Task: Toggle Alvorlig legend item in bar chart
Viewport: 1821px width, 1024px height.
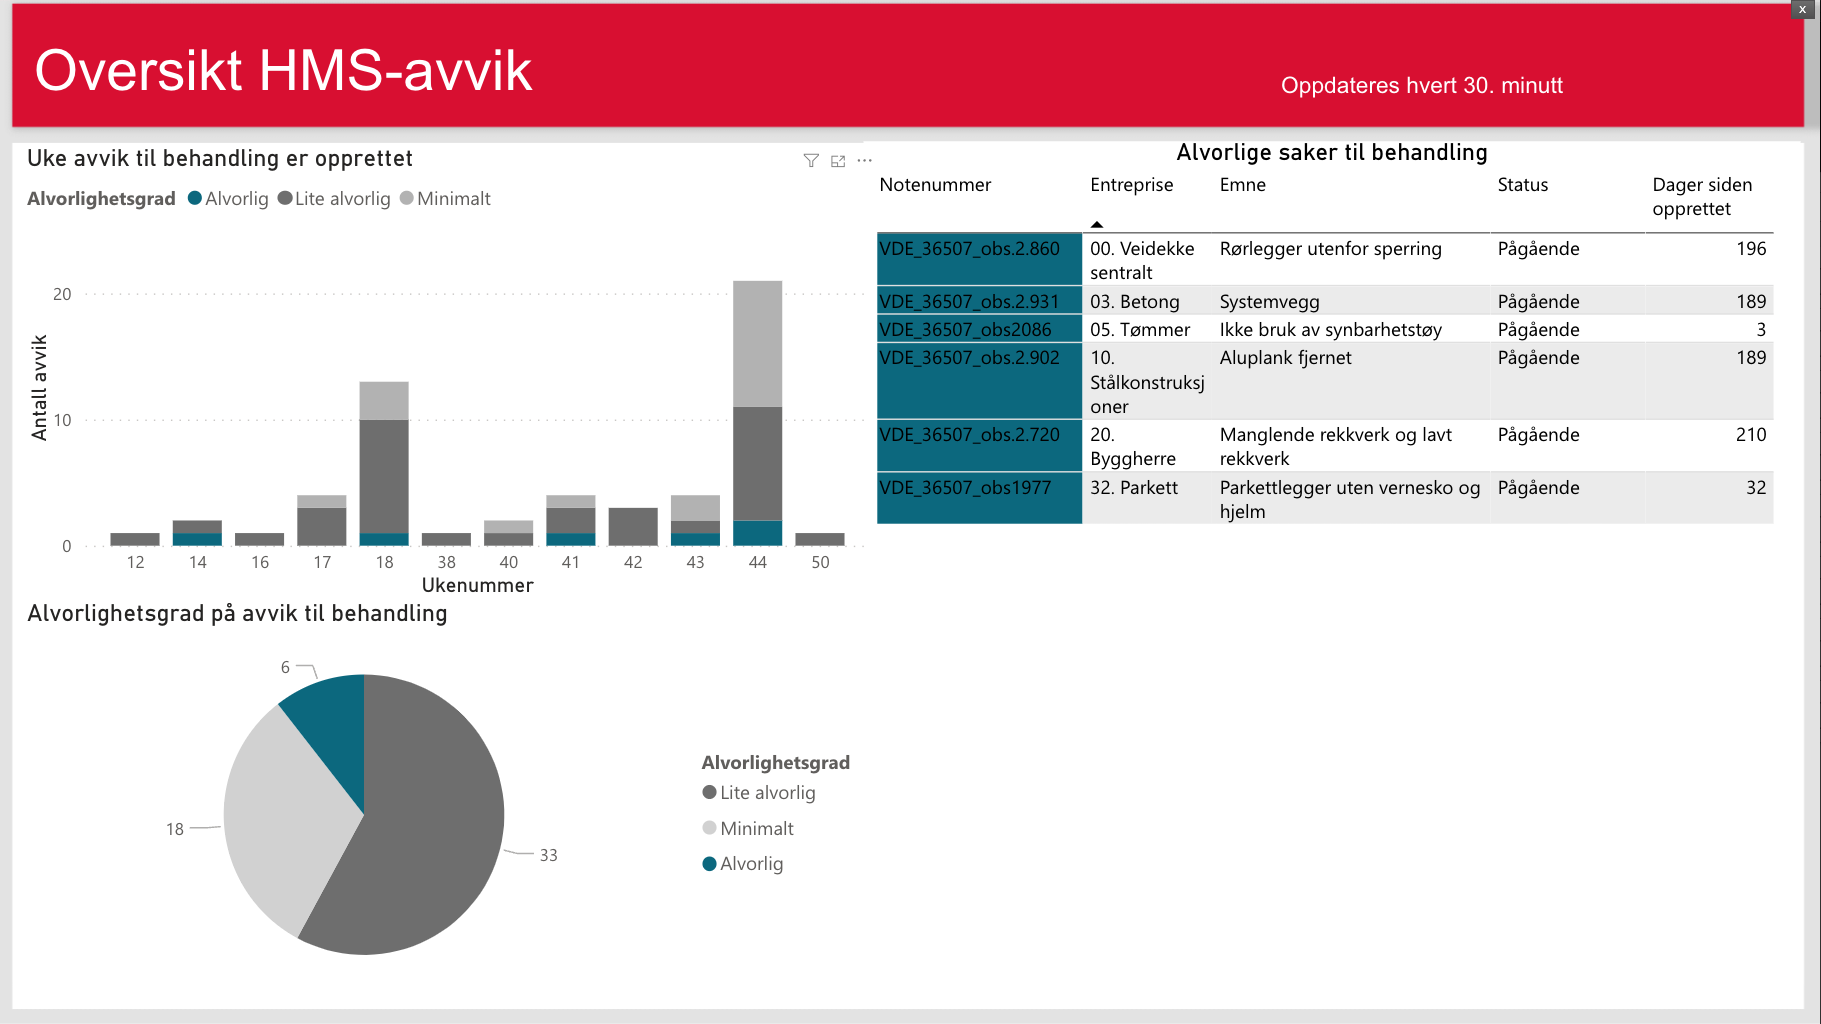Action: click(228, 199)
